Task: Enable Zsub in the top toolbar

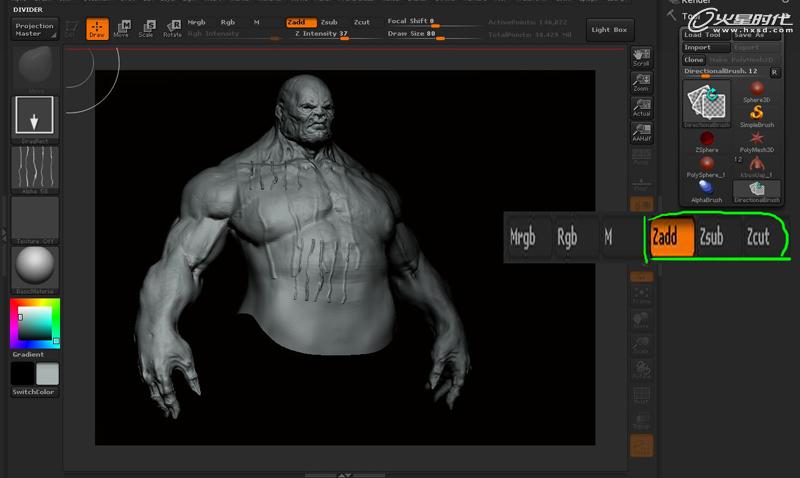Action: [329, 21]
